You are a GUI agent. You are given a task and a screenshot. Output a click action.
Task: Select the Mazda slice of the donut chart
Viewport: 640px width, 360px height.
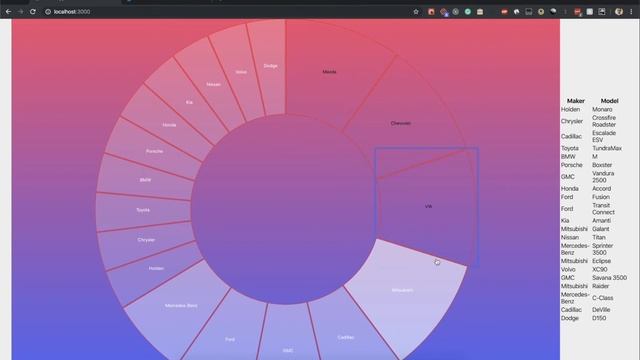point(329,72)
